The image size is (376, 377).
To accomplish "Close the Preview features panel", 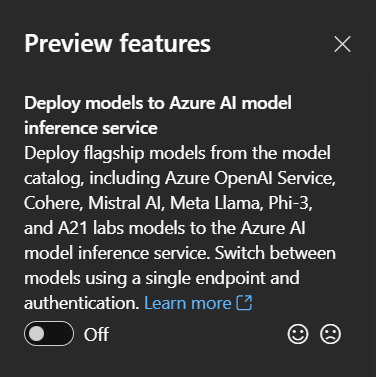I will (x=342, y=44).
